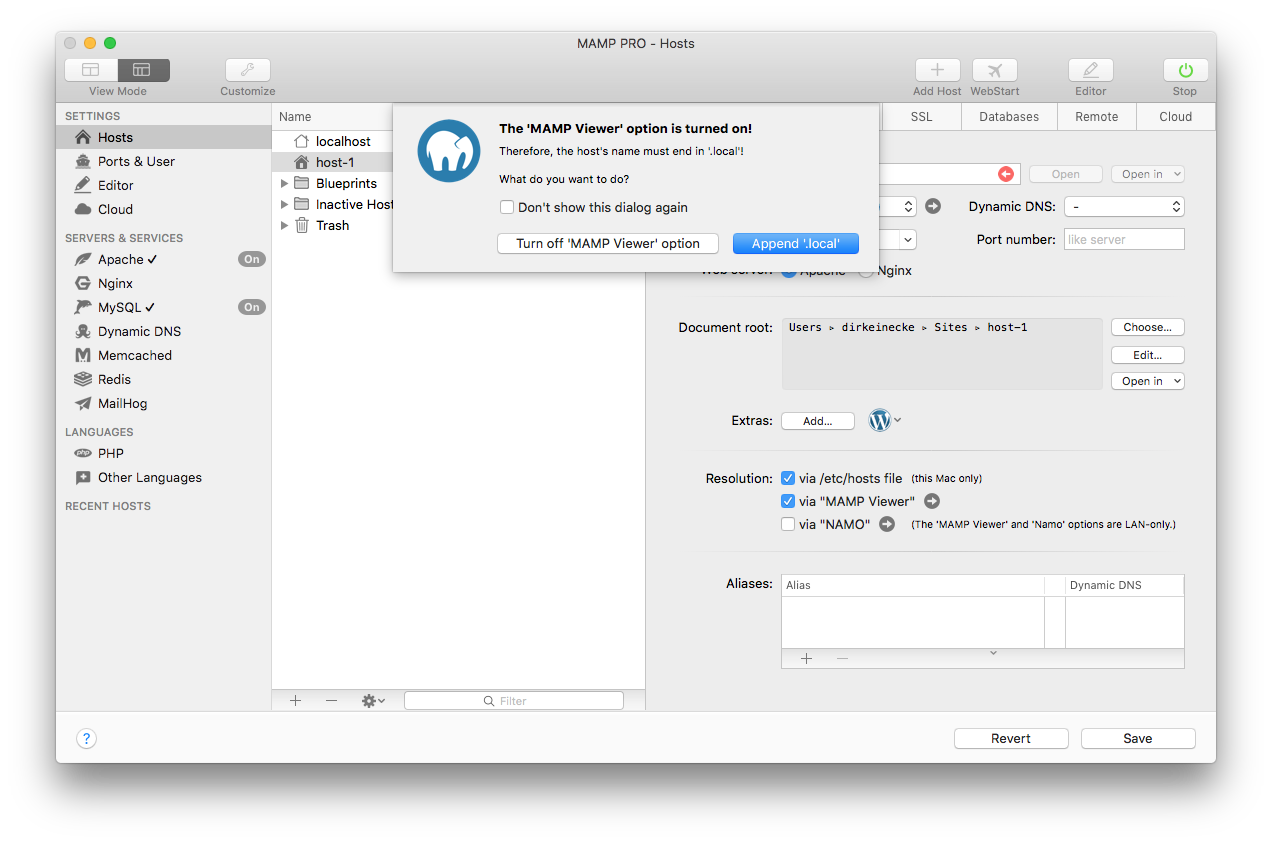Select the MailHog service
This screenshot has width=1272, height=843.
pos(124,403)
